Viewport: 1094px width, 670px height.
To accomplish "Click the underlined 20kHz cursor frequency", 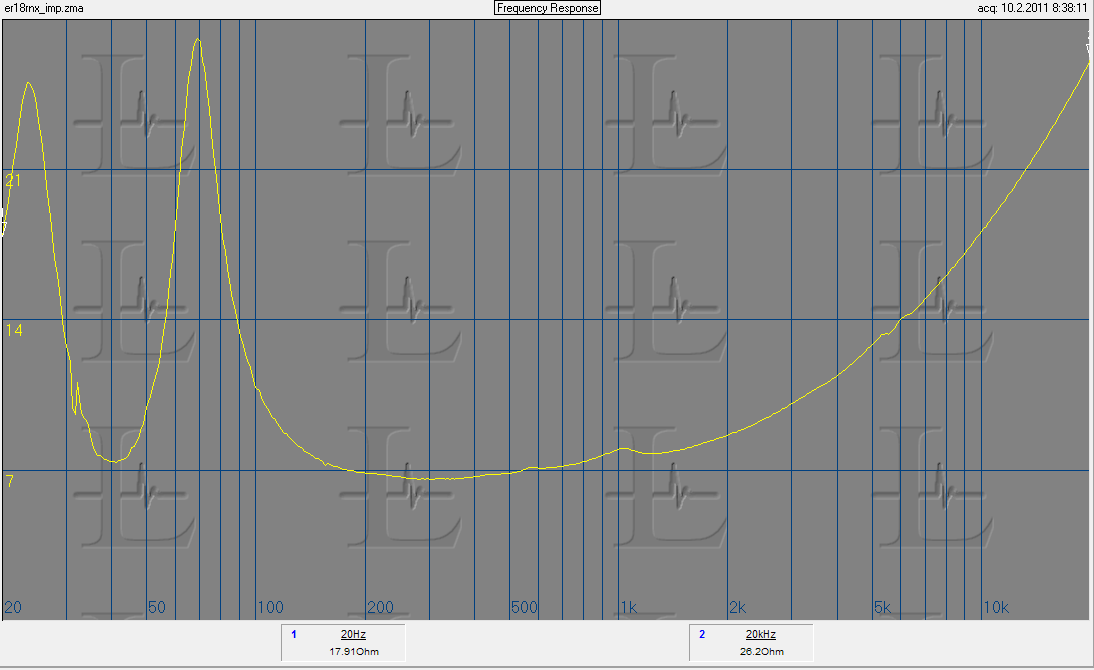I will pos(760,634).
